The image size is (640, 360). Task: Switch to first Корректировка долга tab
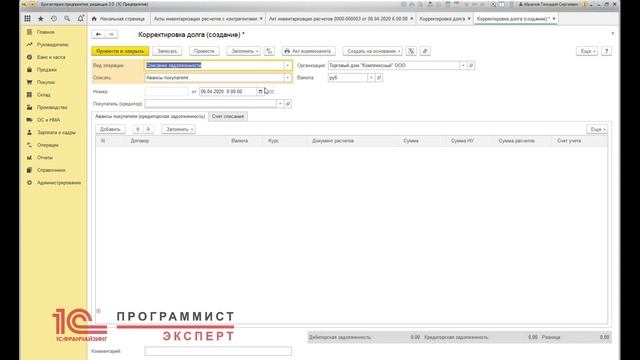pos(442,19)
